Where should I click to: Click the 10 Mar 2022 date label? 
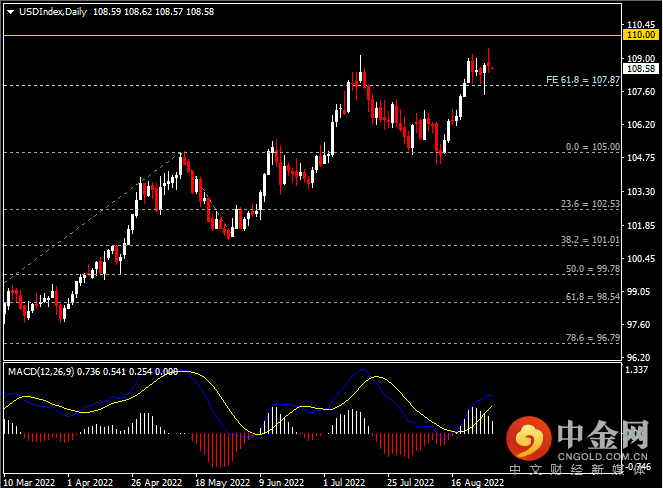point(29,483)
